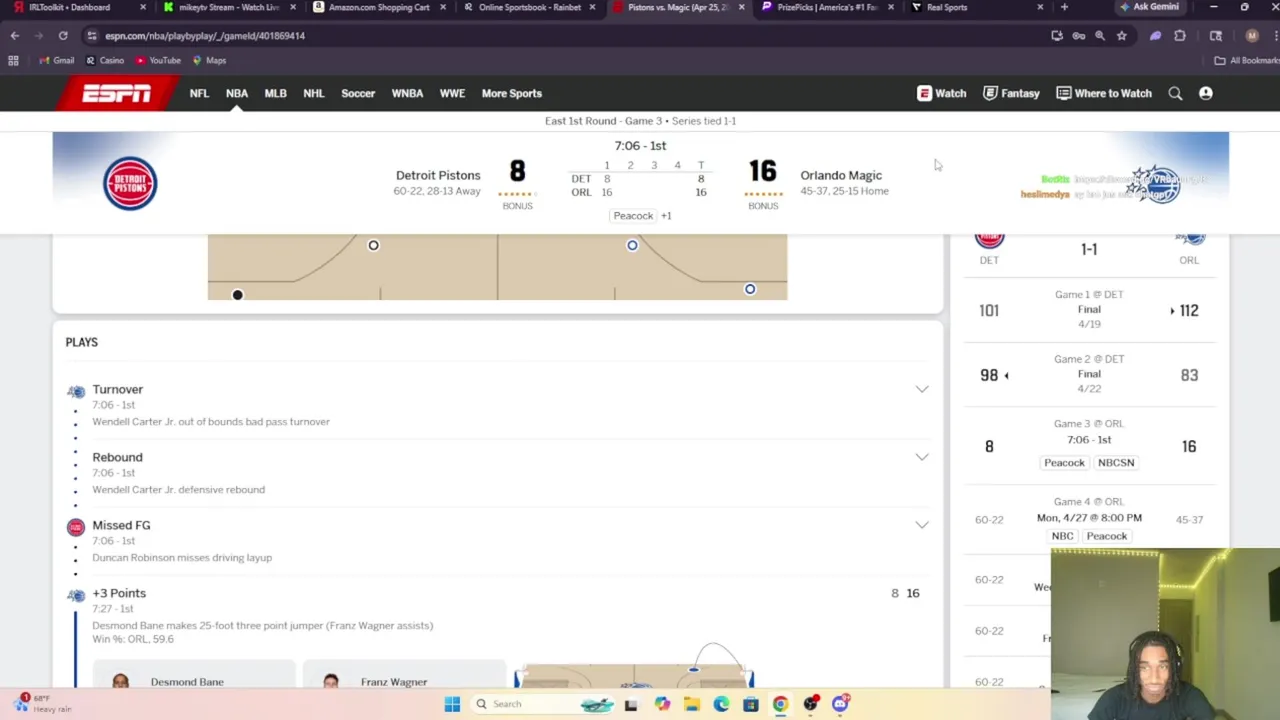
Task: Go back with the browser back arrow
Action: [14, 35]
